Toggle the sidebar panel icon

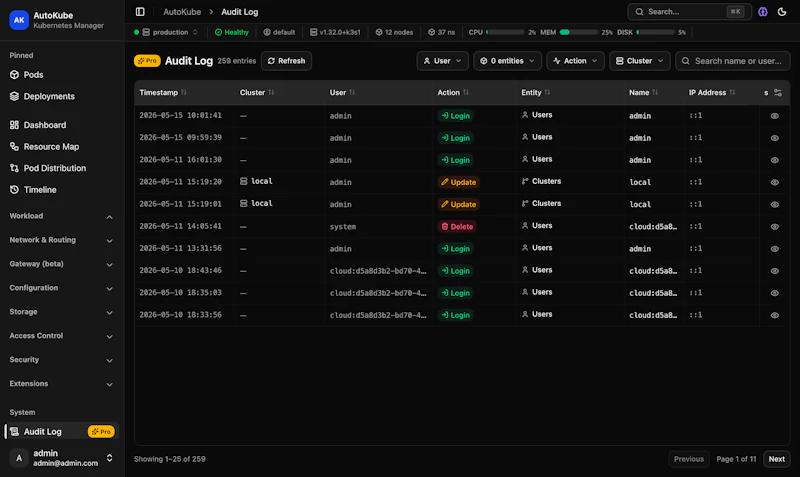tap(140, 12)
